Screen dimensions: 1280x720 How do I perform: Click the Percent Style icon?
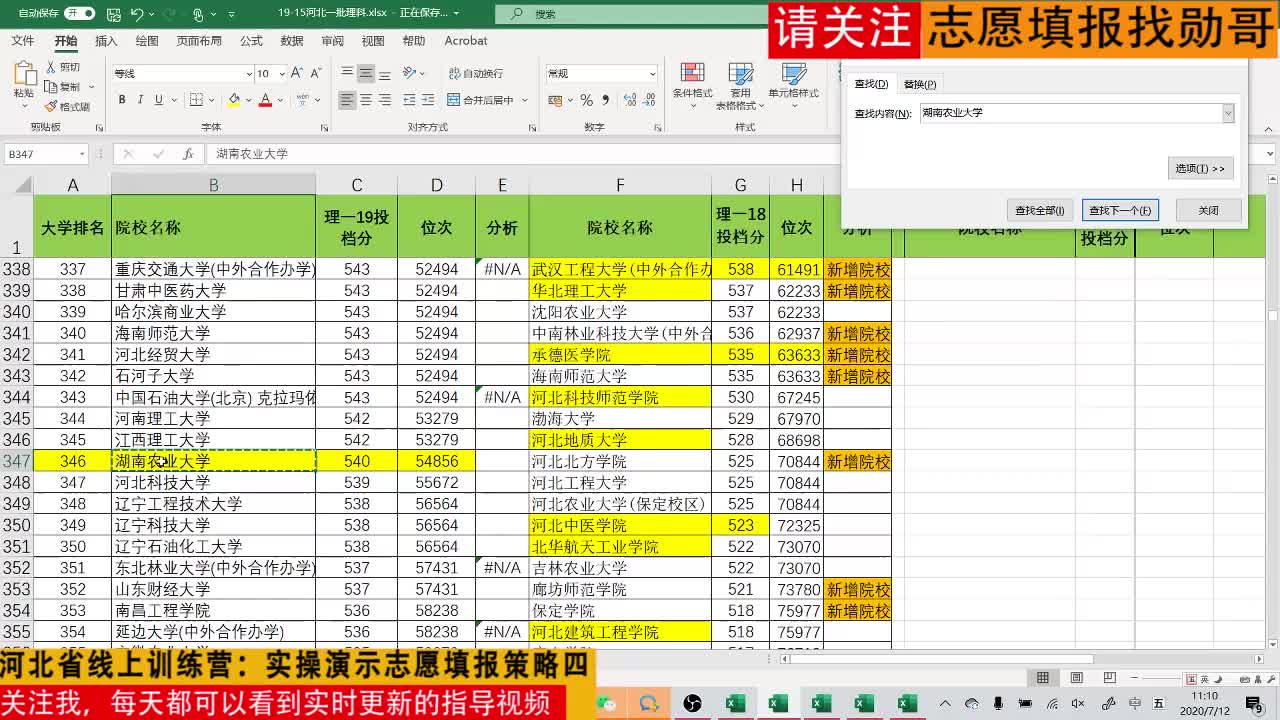pyautogui.click(x=587, y=100)
